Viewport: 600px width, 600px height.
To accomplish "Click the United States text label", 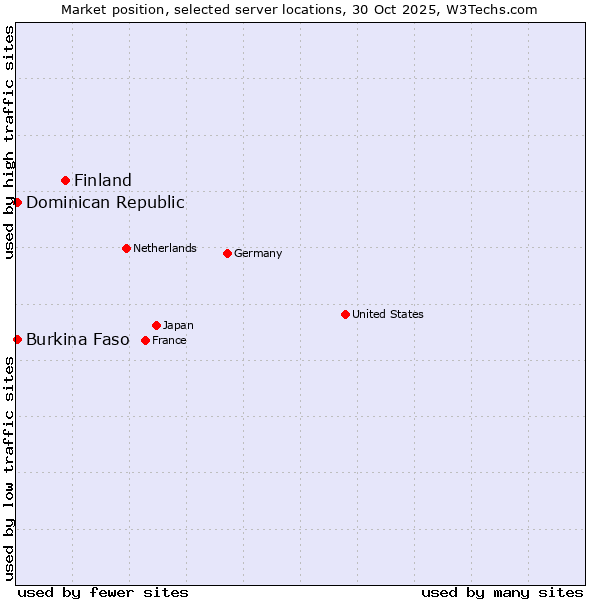I will click(388, 314).
